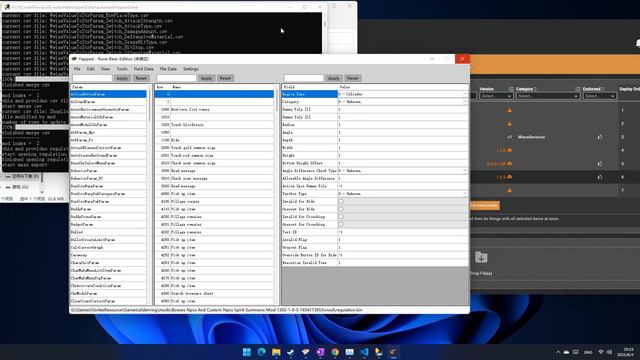
Task: Tick the Grayout for Ride checkbox
Action: (x=340, y=209)
